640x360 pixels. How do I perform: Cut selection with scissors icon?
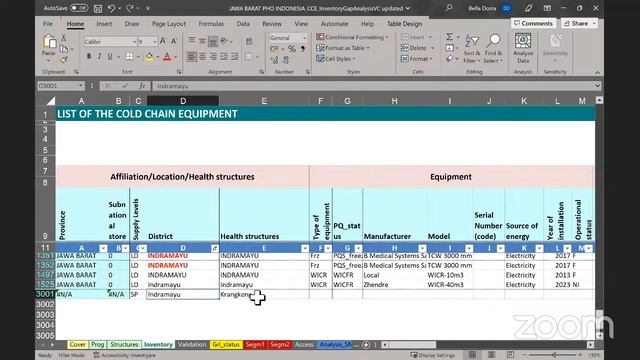(64, 38)
